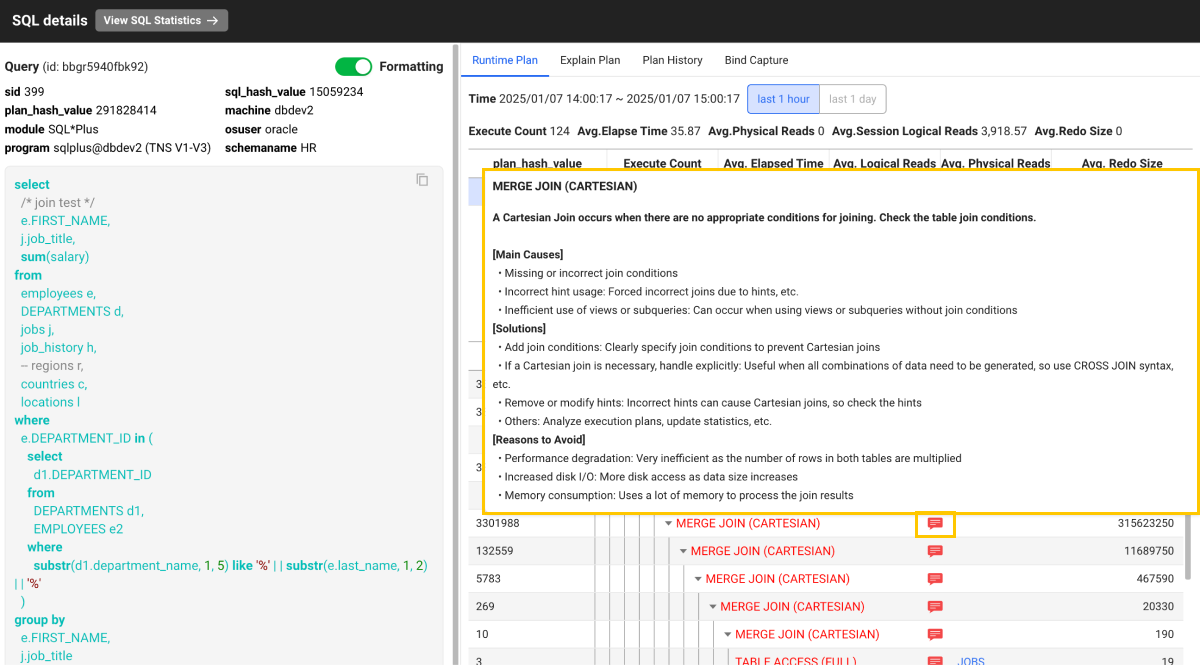Select row value 467590
Screen dimensions: 1200x665
pyautogui.click(x=1156, y=579)
